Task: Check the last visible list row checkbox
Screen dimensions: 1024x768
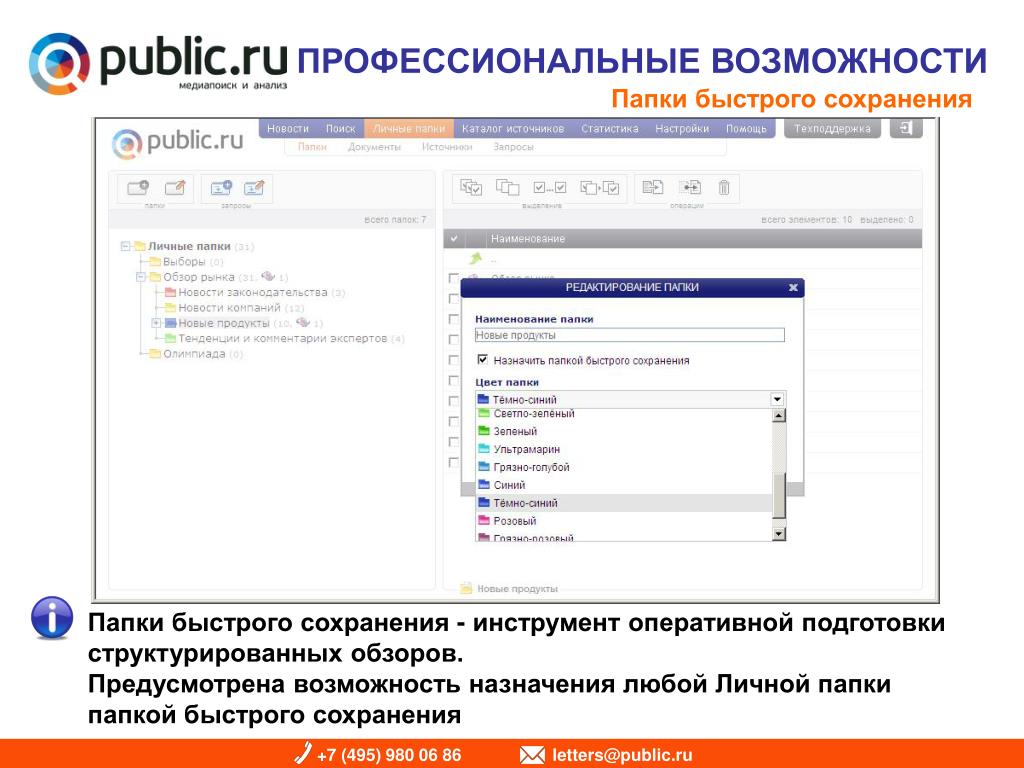Action: pos(454,462)
